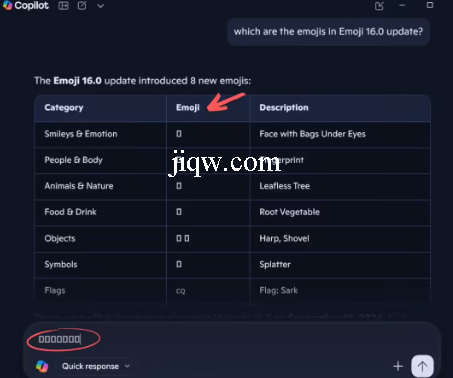Select the Root Vegetable description
This screenshot has width=453, height=378.
(x=289, y=212)
